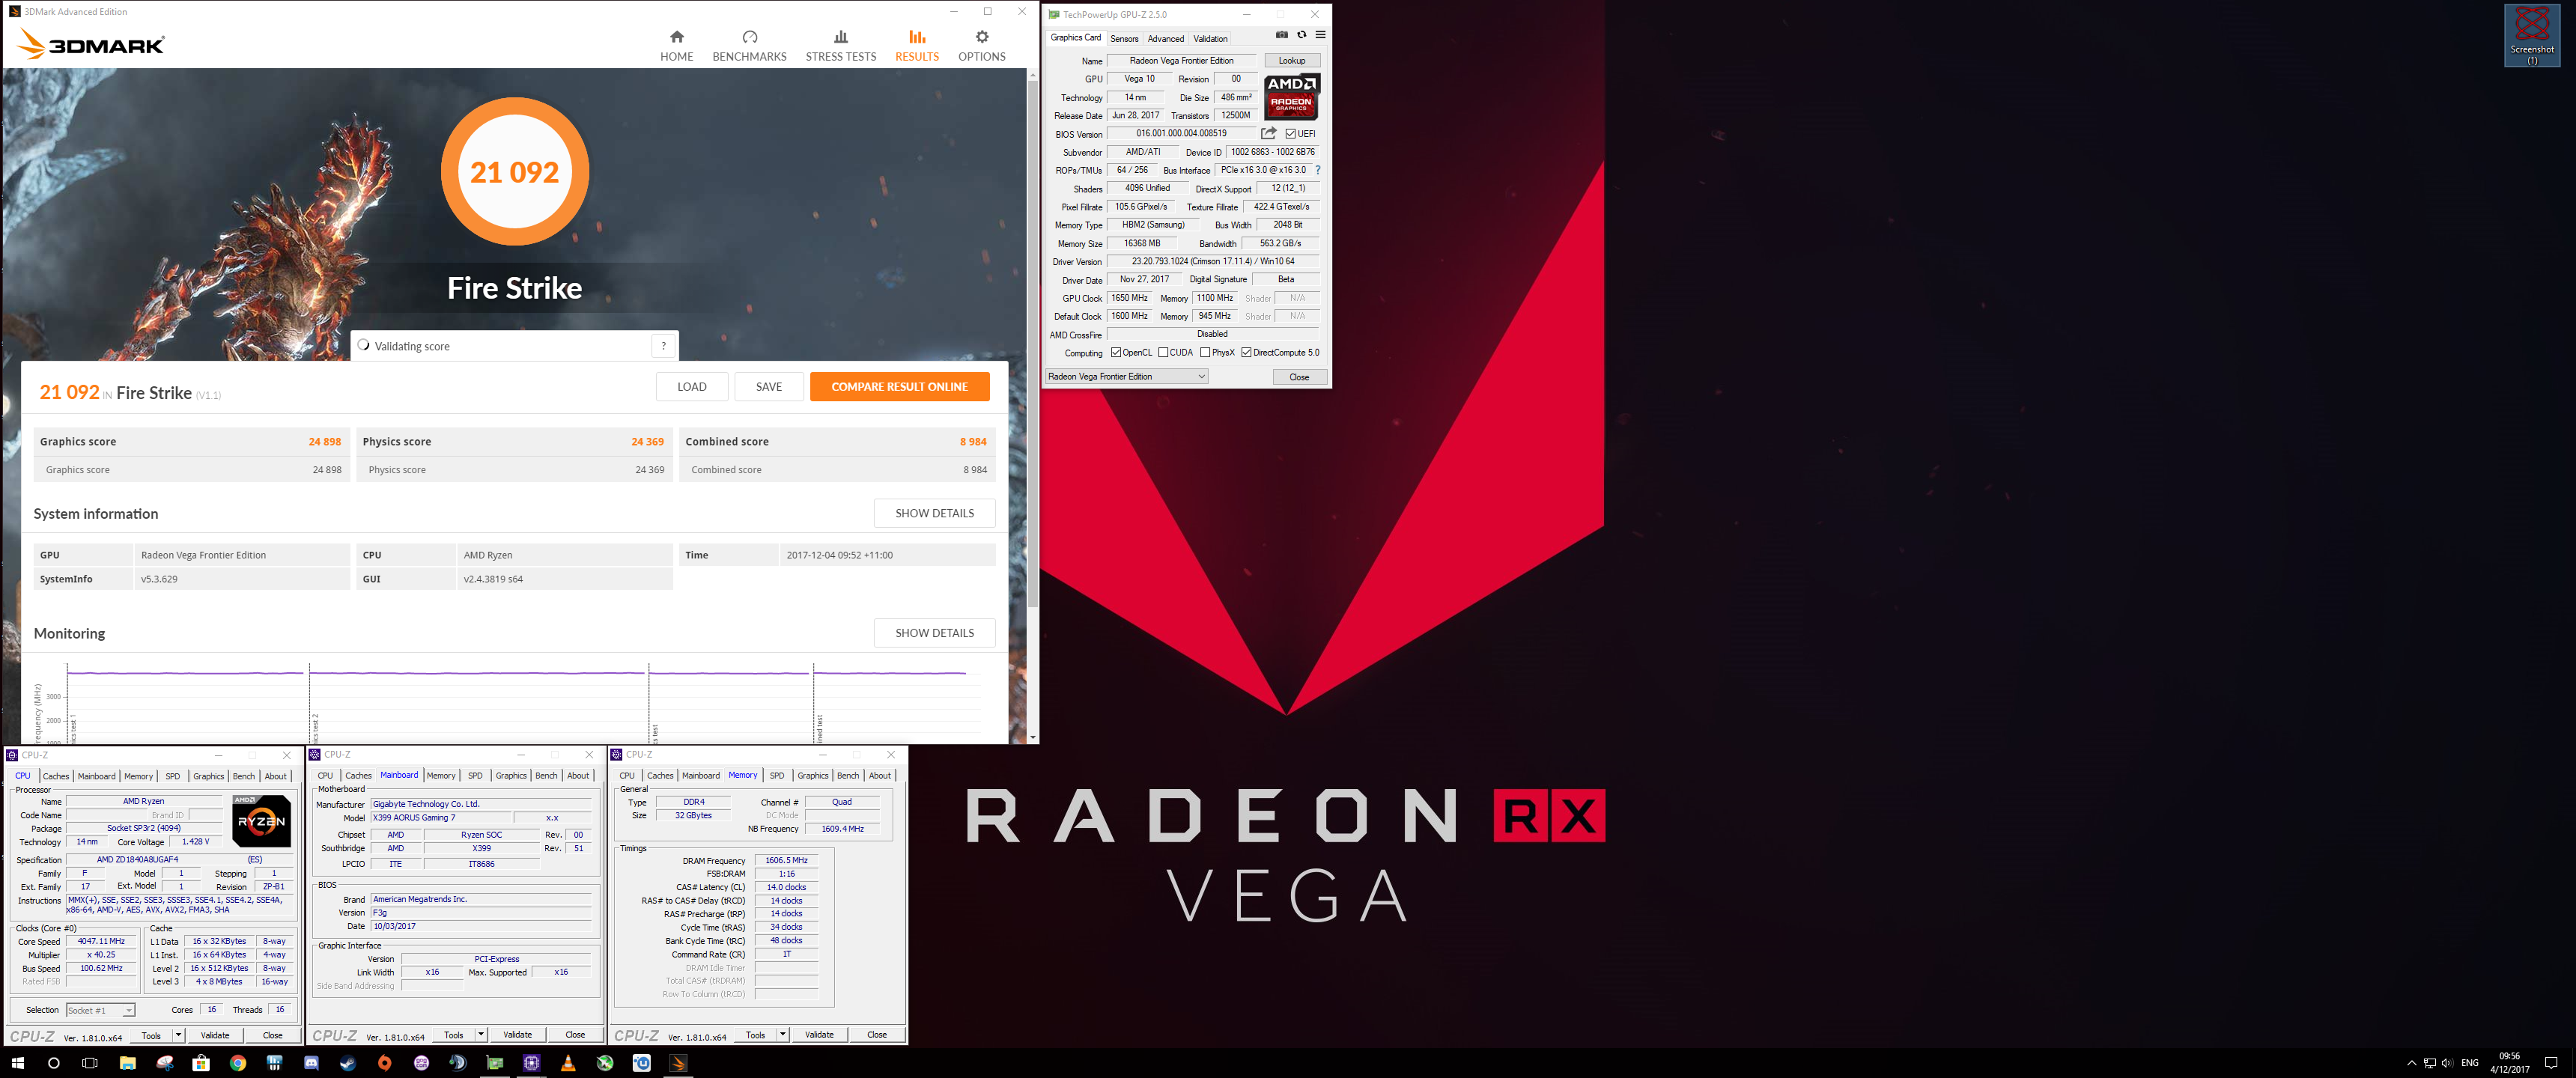This screenshot has width=2576, height=1078.
Task: Click the 3DMark vertical scrollbar thumb
Action: click(x=1032, y=345)
